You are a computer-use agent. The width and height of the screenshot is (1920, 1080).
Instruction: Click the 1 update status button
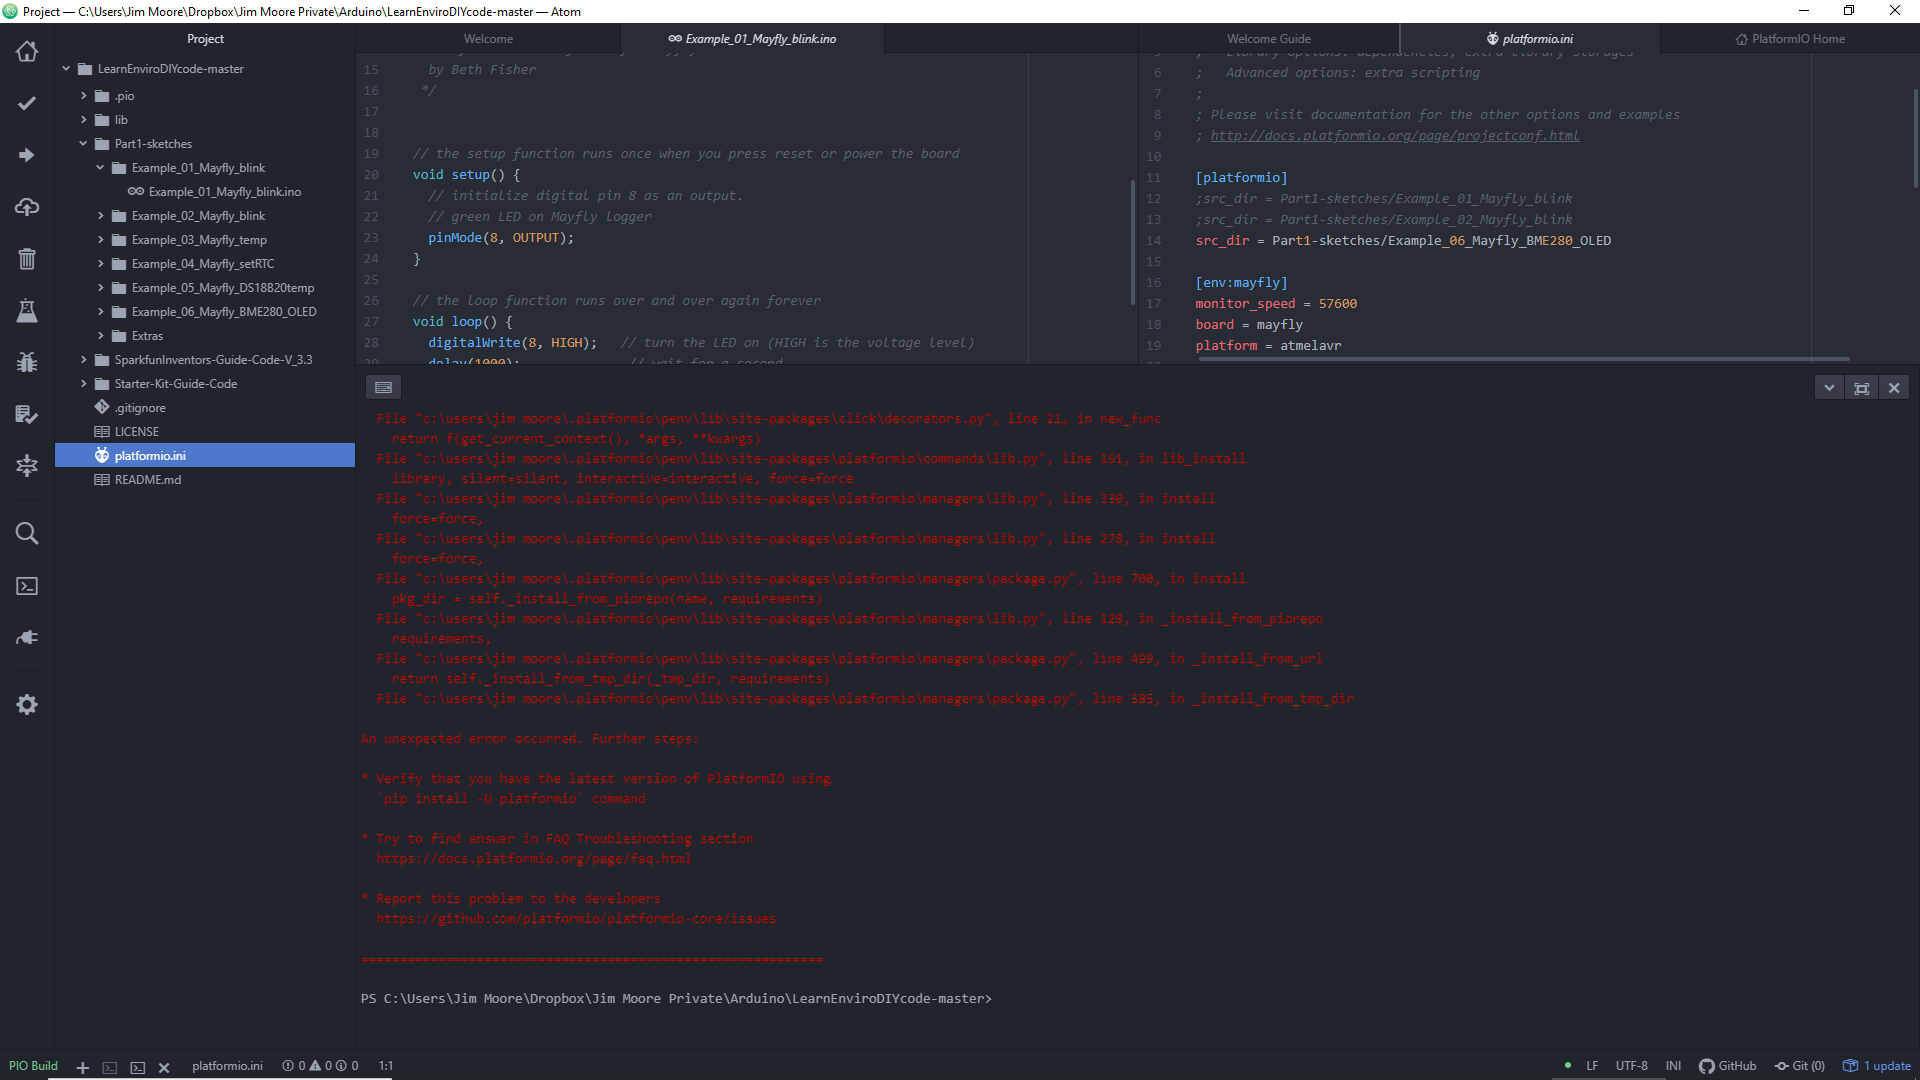1877,1066
